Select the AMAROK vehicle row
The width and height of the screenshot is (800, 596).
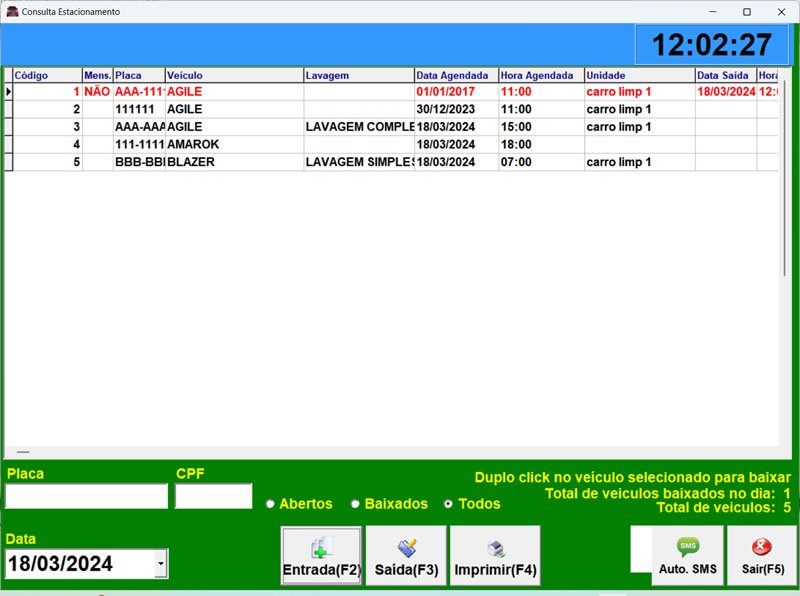coord(233,144)
